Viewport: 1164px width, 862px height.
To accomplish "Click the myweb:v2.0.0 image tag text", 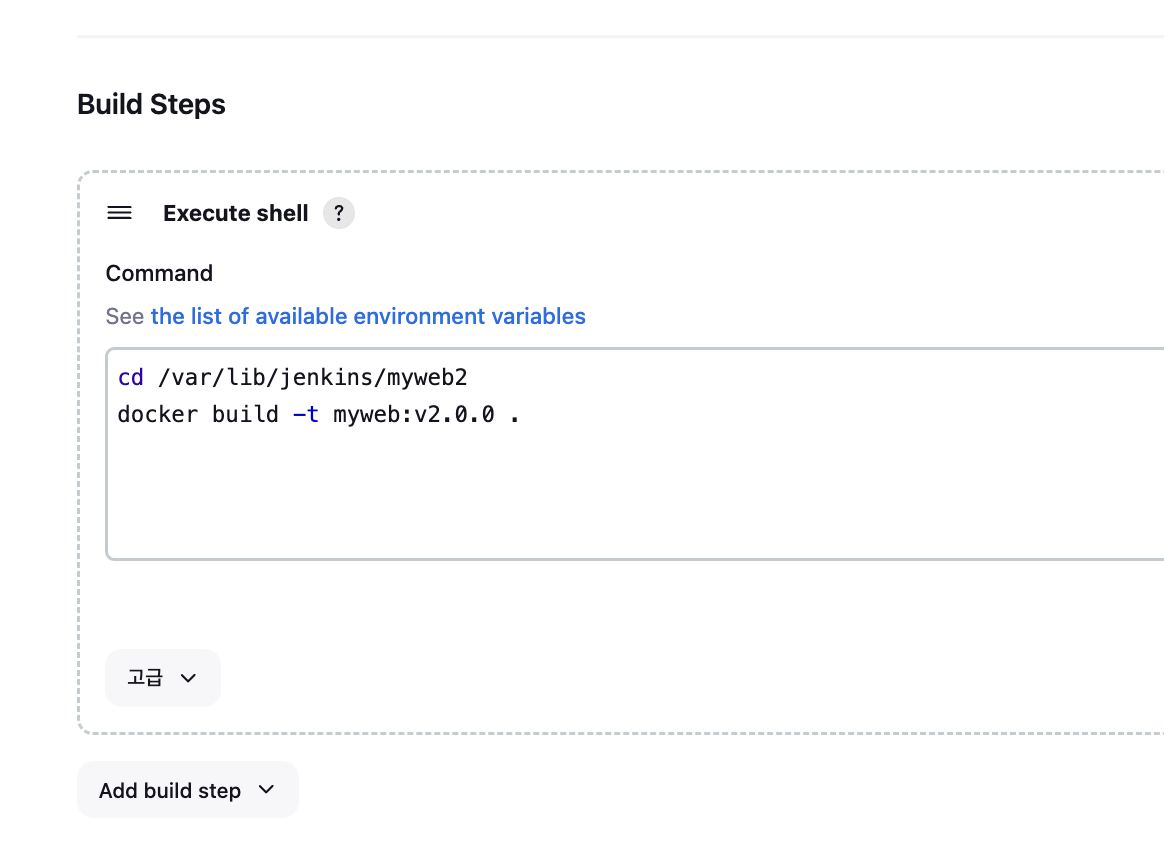I will coord(414,414).
